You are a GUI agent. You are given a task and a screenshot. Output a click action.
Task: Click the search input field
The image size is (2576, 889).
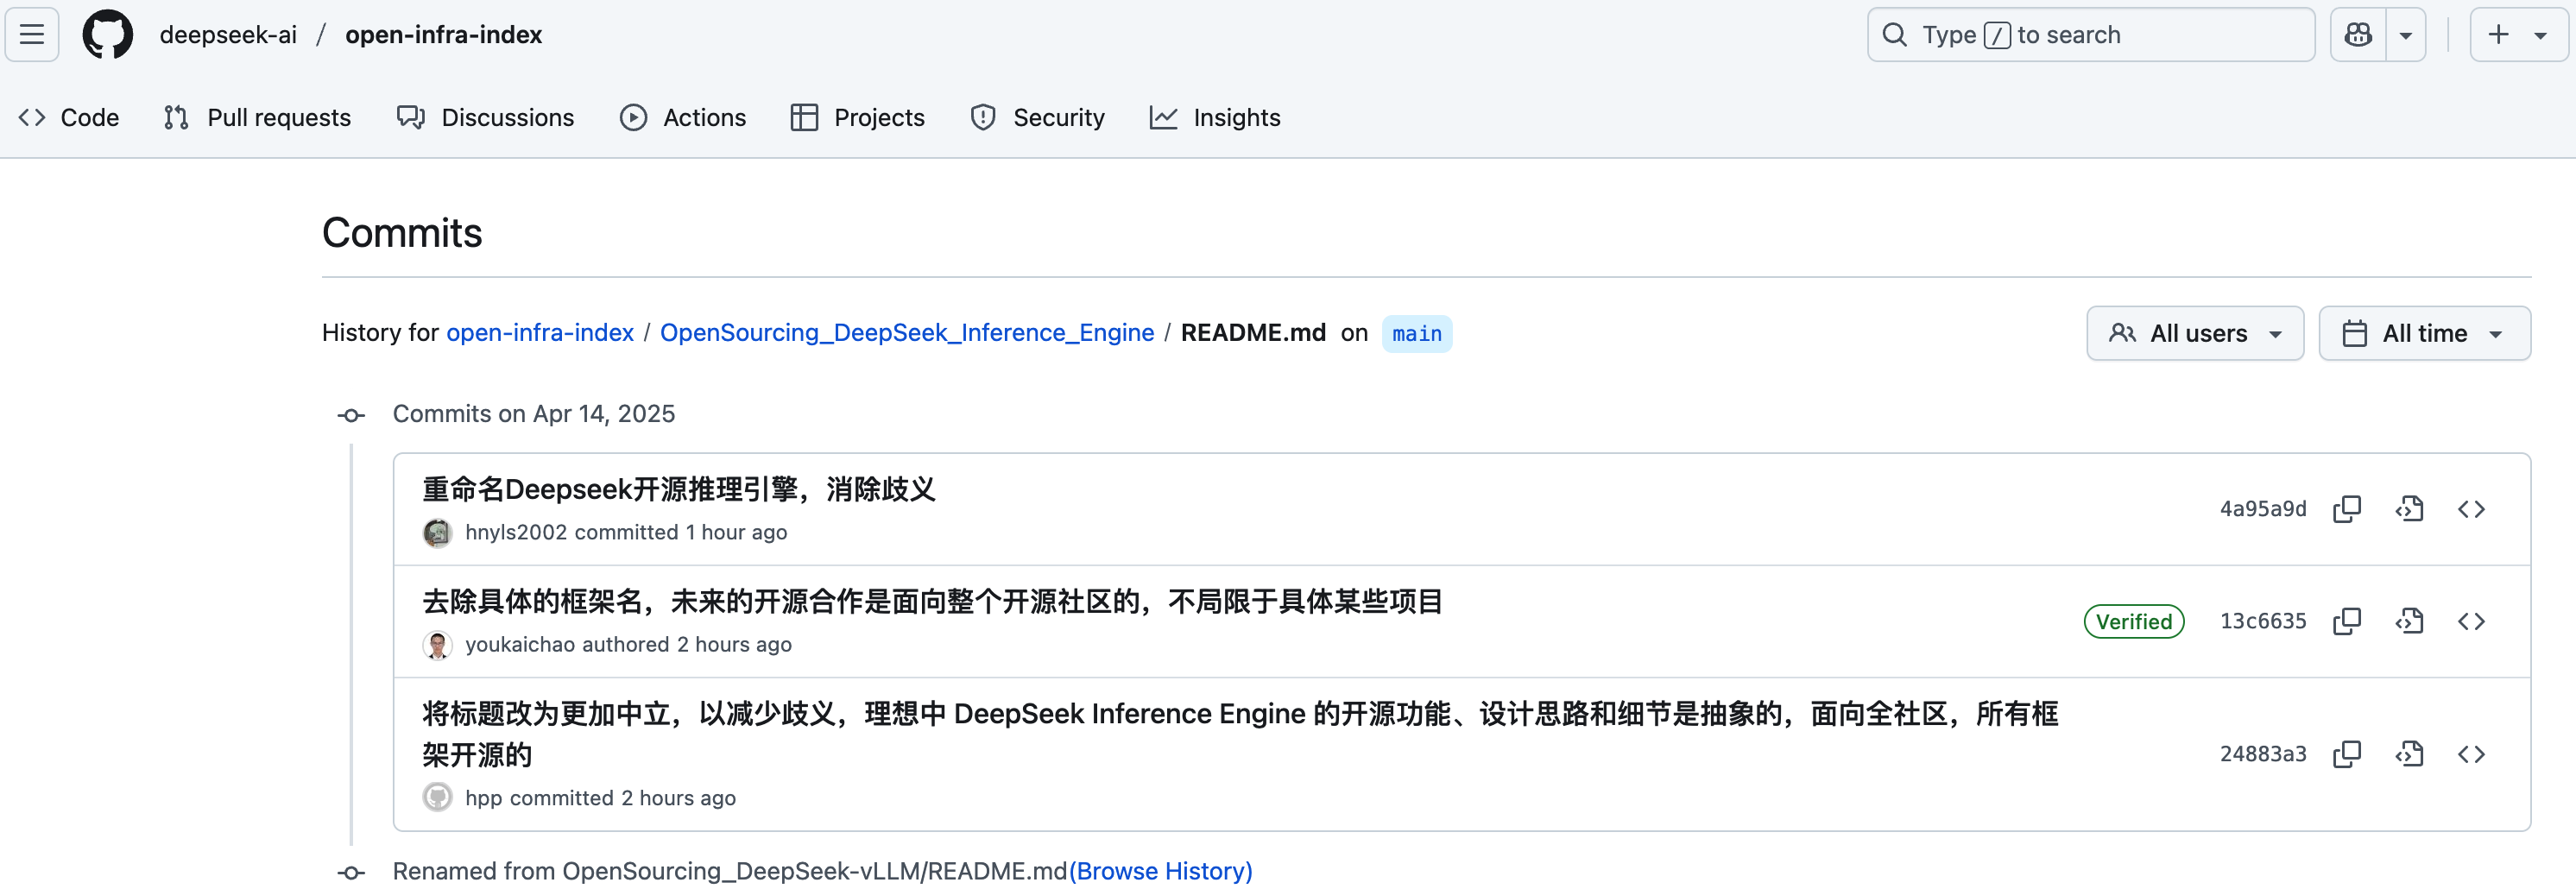2091,35
